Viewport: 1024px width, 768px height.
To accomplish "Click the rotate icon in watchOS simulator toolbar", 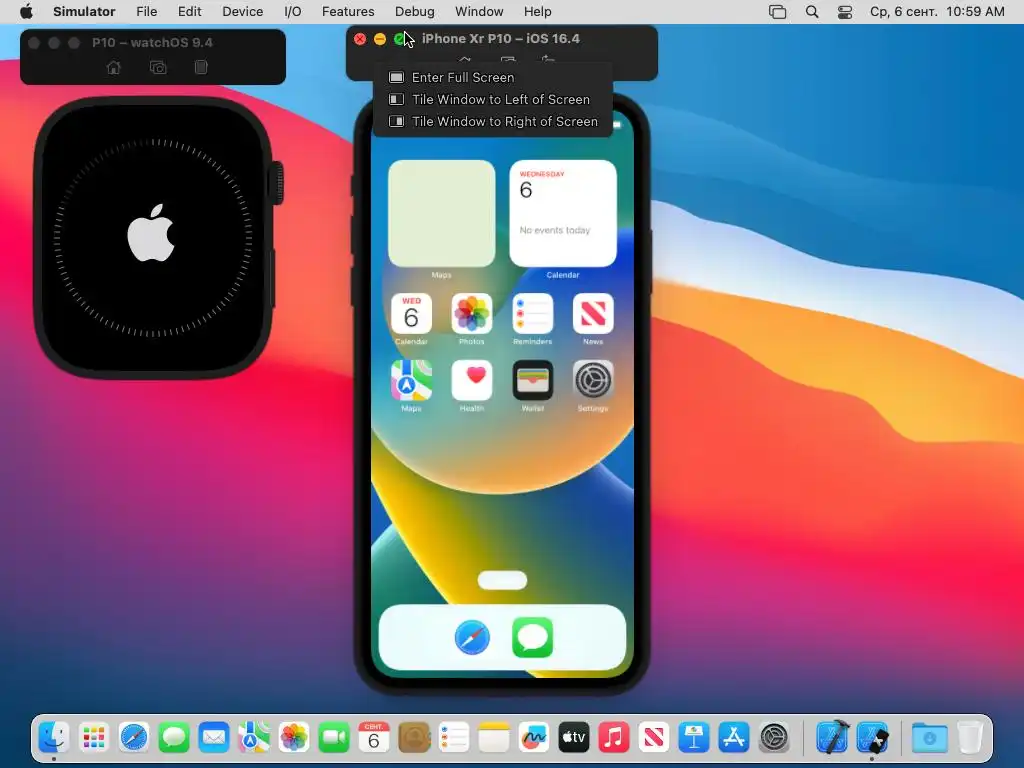I will point(201,67).
